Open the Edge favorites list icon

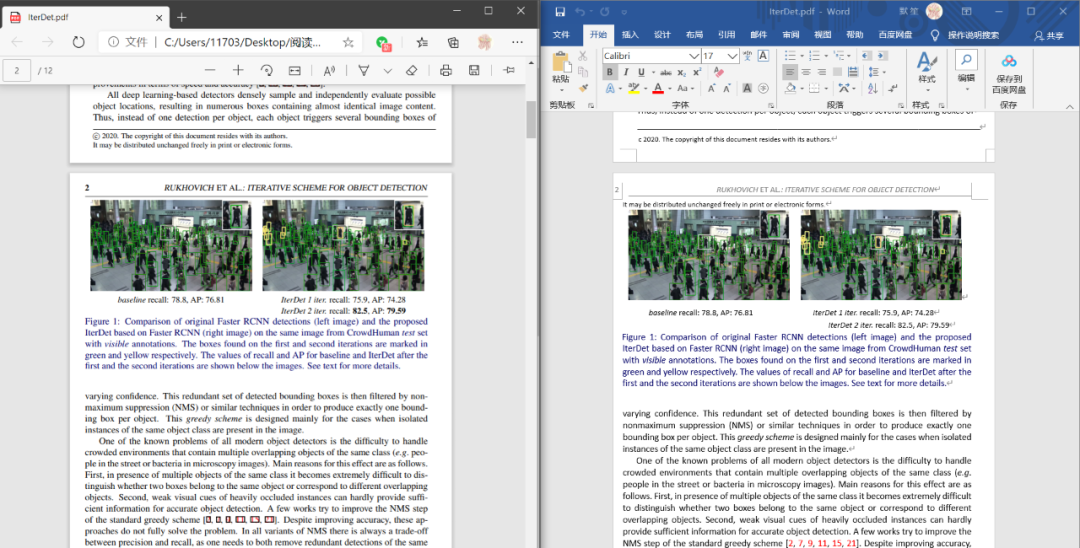pyautogui.click(x=422, y=42)
